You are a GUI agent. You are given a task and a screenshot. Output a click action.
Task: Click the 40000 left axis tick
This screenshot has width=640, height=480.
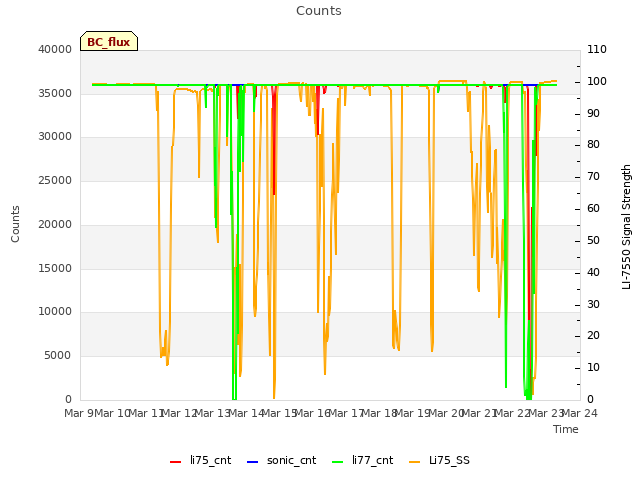point(55,49)
